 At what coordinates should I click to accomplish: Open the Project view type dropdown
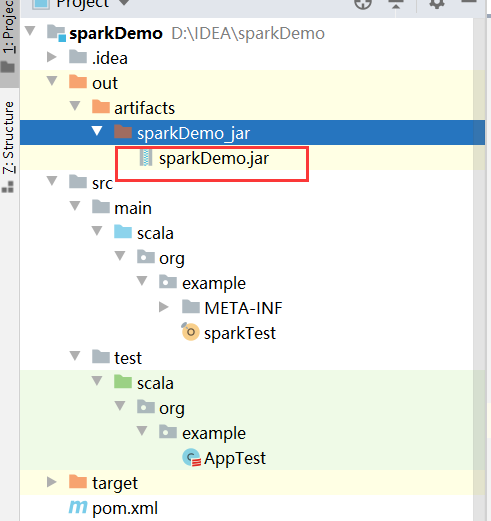click(x=124, y=3)
